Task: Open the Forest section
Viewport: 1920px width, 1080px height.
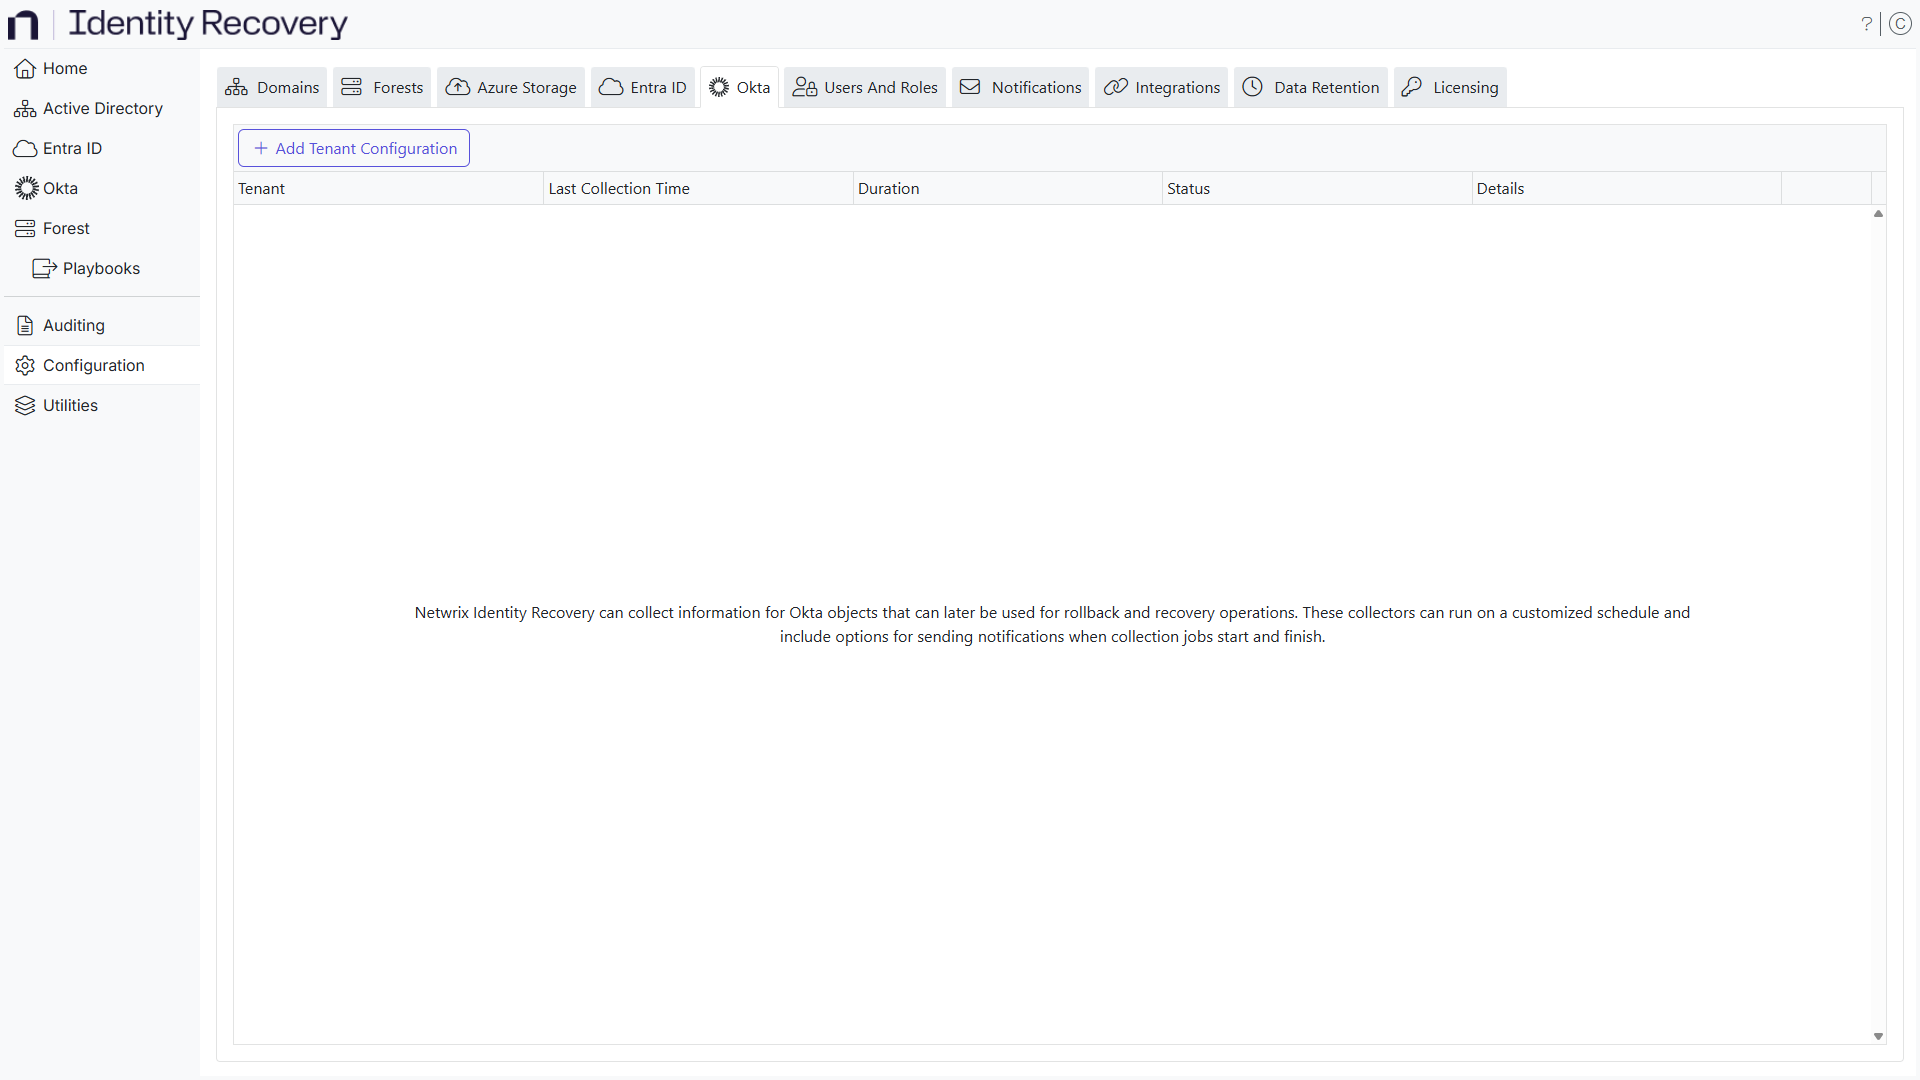Action: [66, 228]
